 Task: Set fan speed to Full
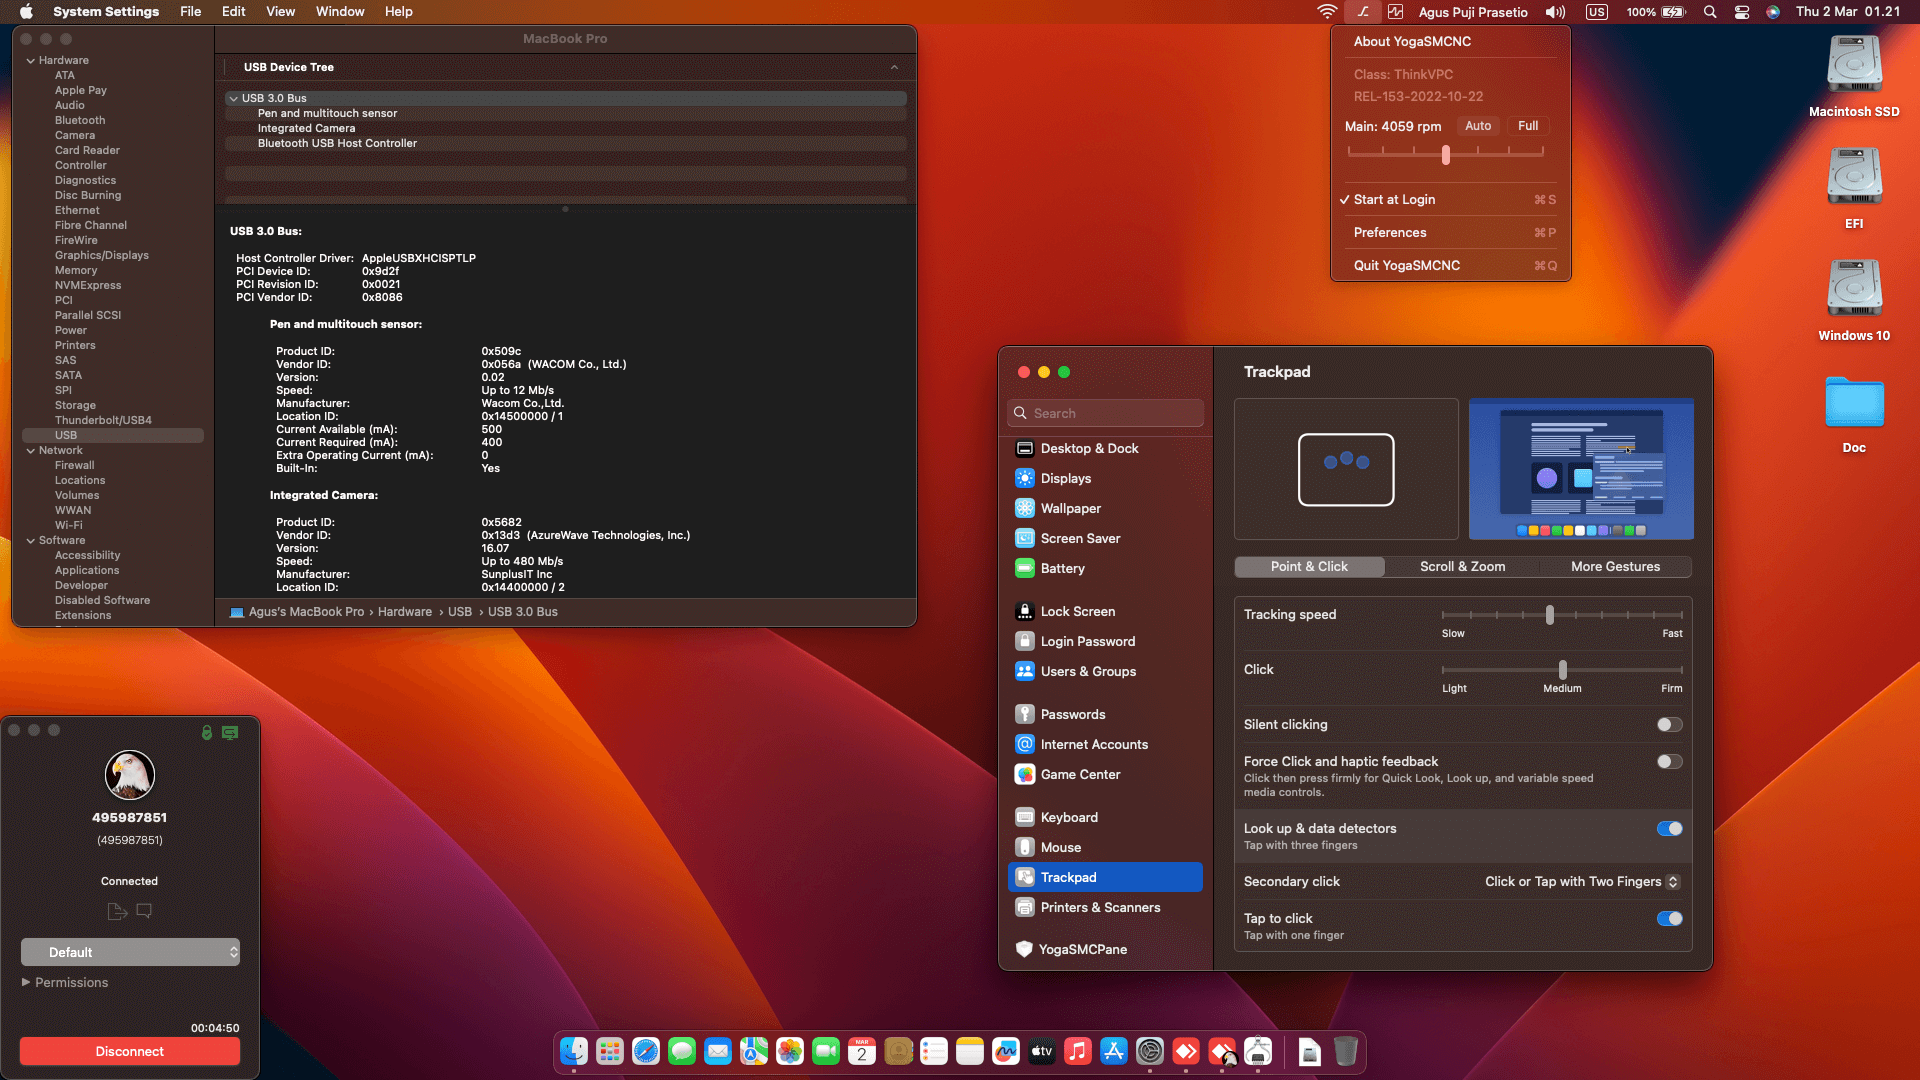(x=1528, y=125)
